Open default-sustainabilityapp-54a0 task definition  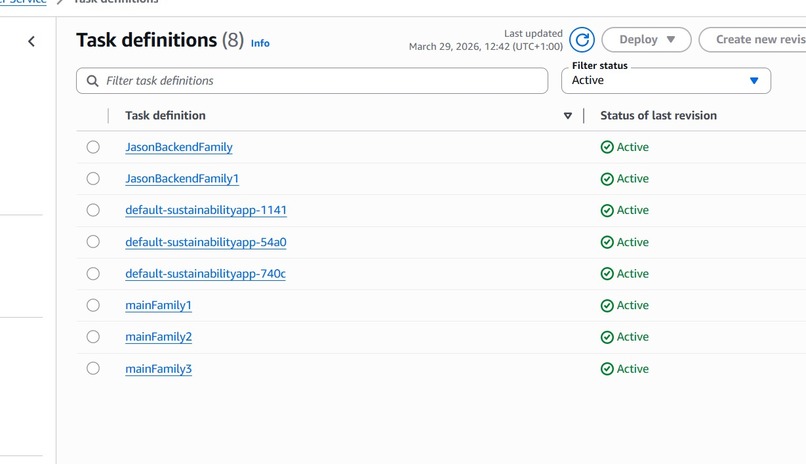point(206,242)
